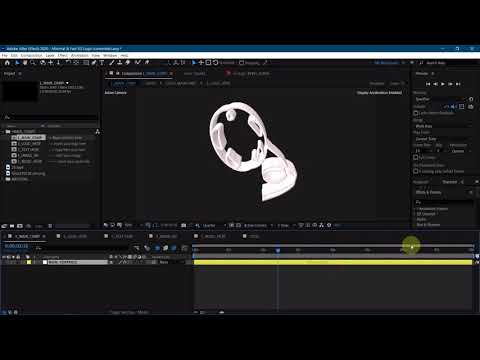
Task: Jump to first frame in Preview panel
Action: pos(428,84)
